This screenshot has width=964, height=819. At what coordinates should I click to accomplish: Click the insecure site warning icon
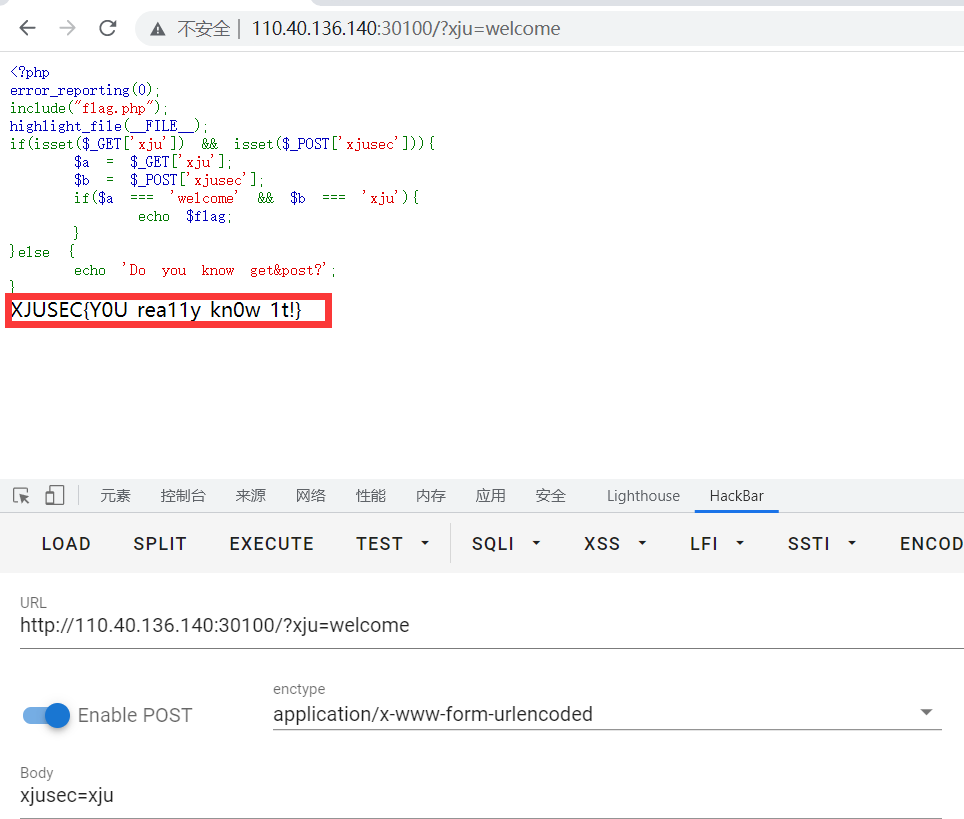[x=158, y=29]
